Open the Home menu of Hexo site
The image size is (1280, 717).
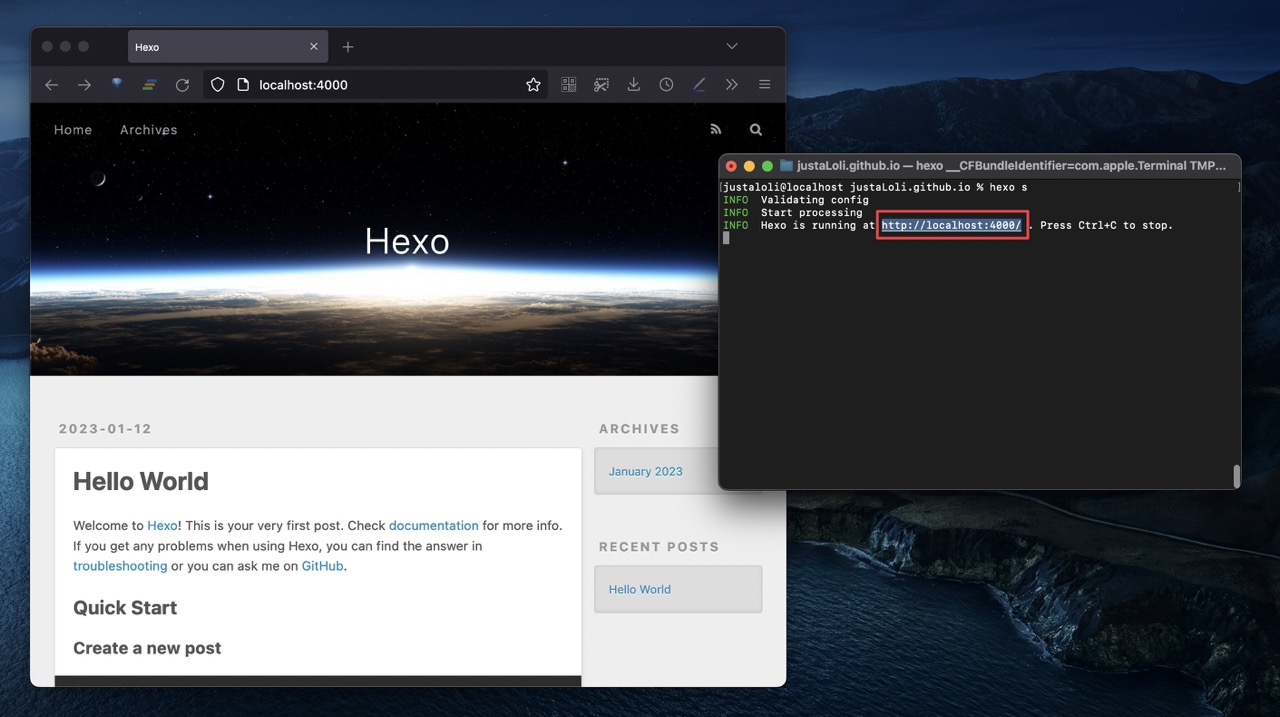point(73,130)
